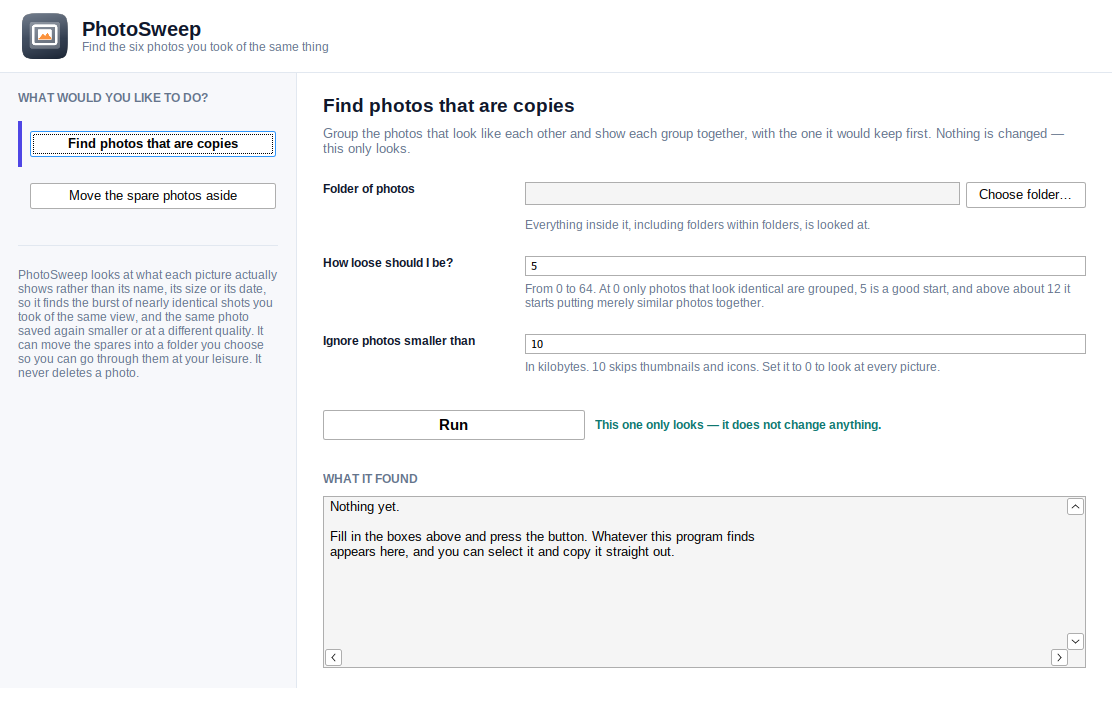
Task: Select Find photos that are copies
Action: coord(152,144)
